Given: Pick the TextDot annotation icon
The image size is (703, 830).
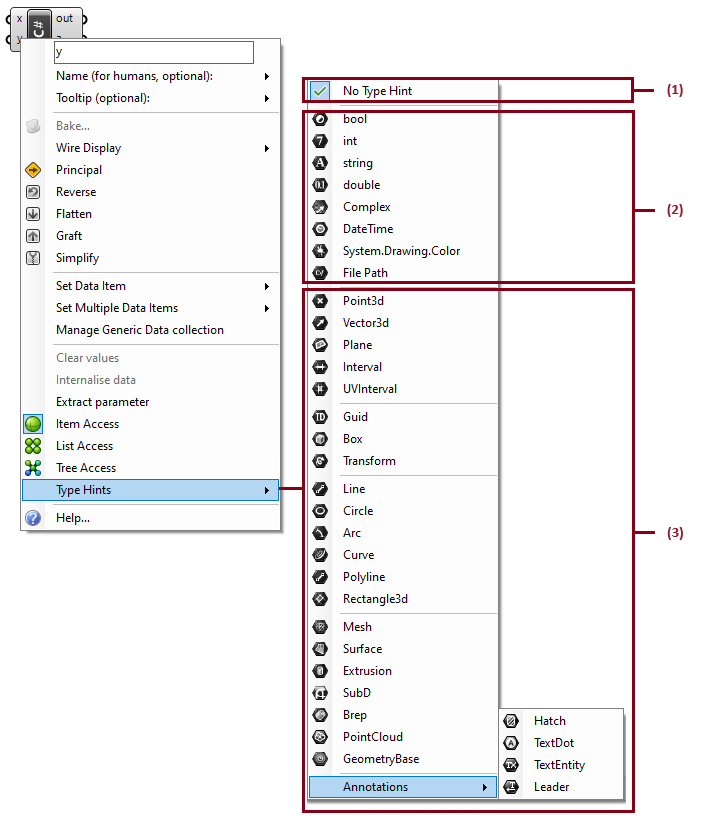Looking at the screenshot, I should coord(511,743).
